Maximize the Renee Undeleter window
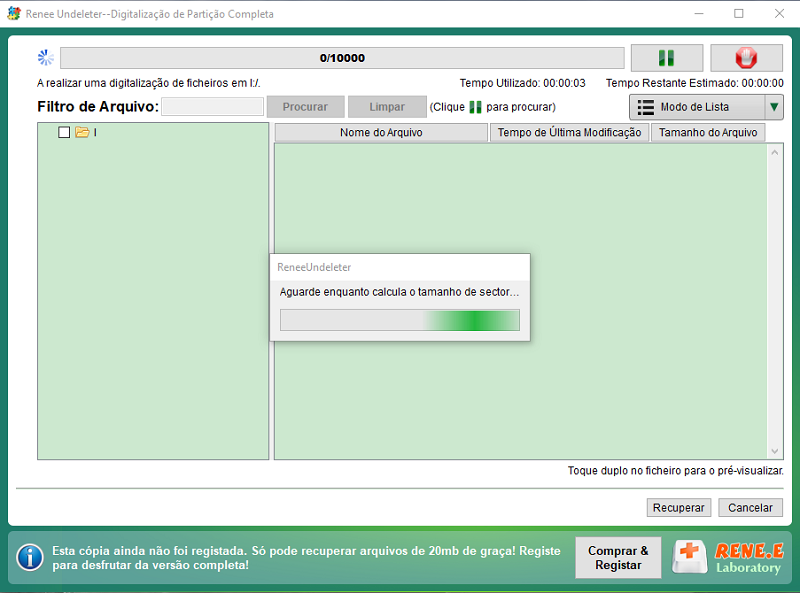 point(739,14)
